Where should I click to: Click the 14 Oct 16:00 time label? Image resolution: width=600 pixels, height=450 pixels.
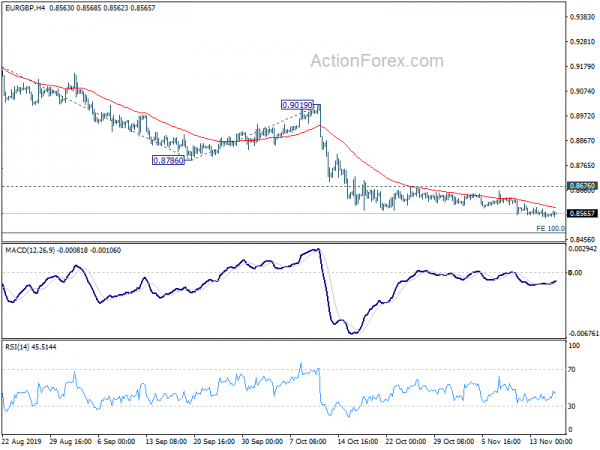click(x=358, y=441)
